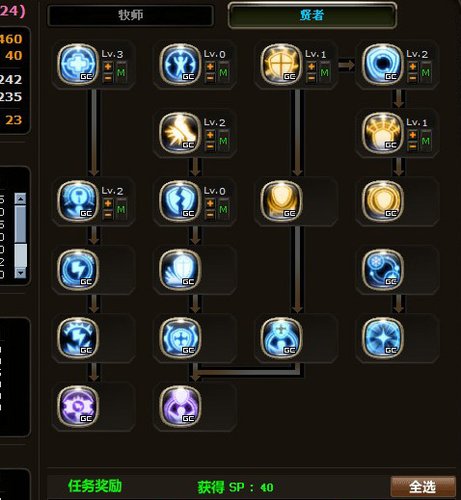Choose the cracked shield skill icon

180,201
